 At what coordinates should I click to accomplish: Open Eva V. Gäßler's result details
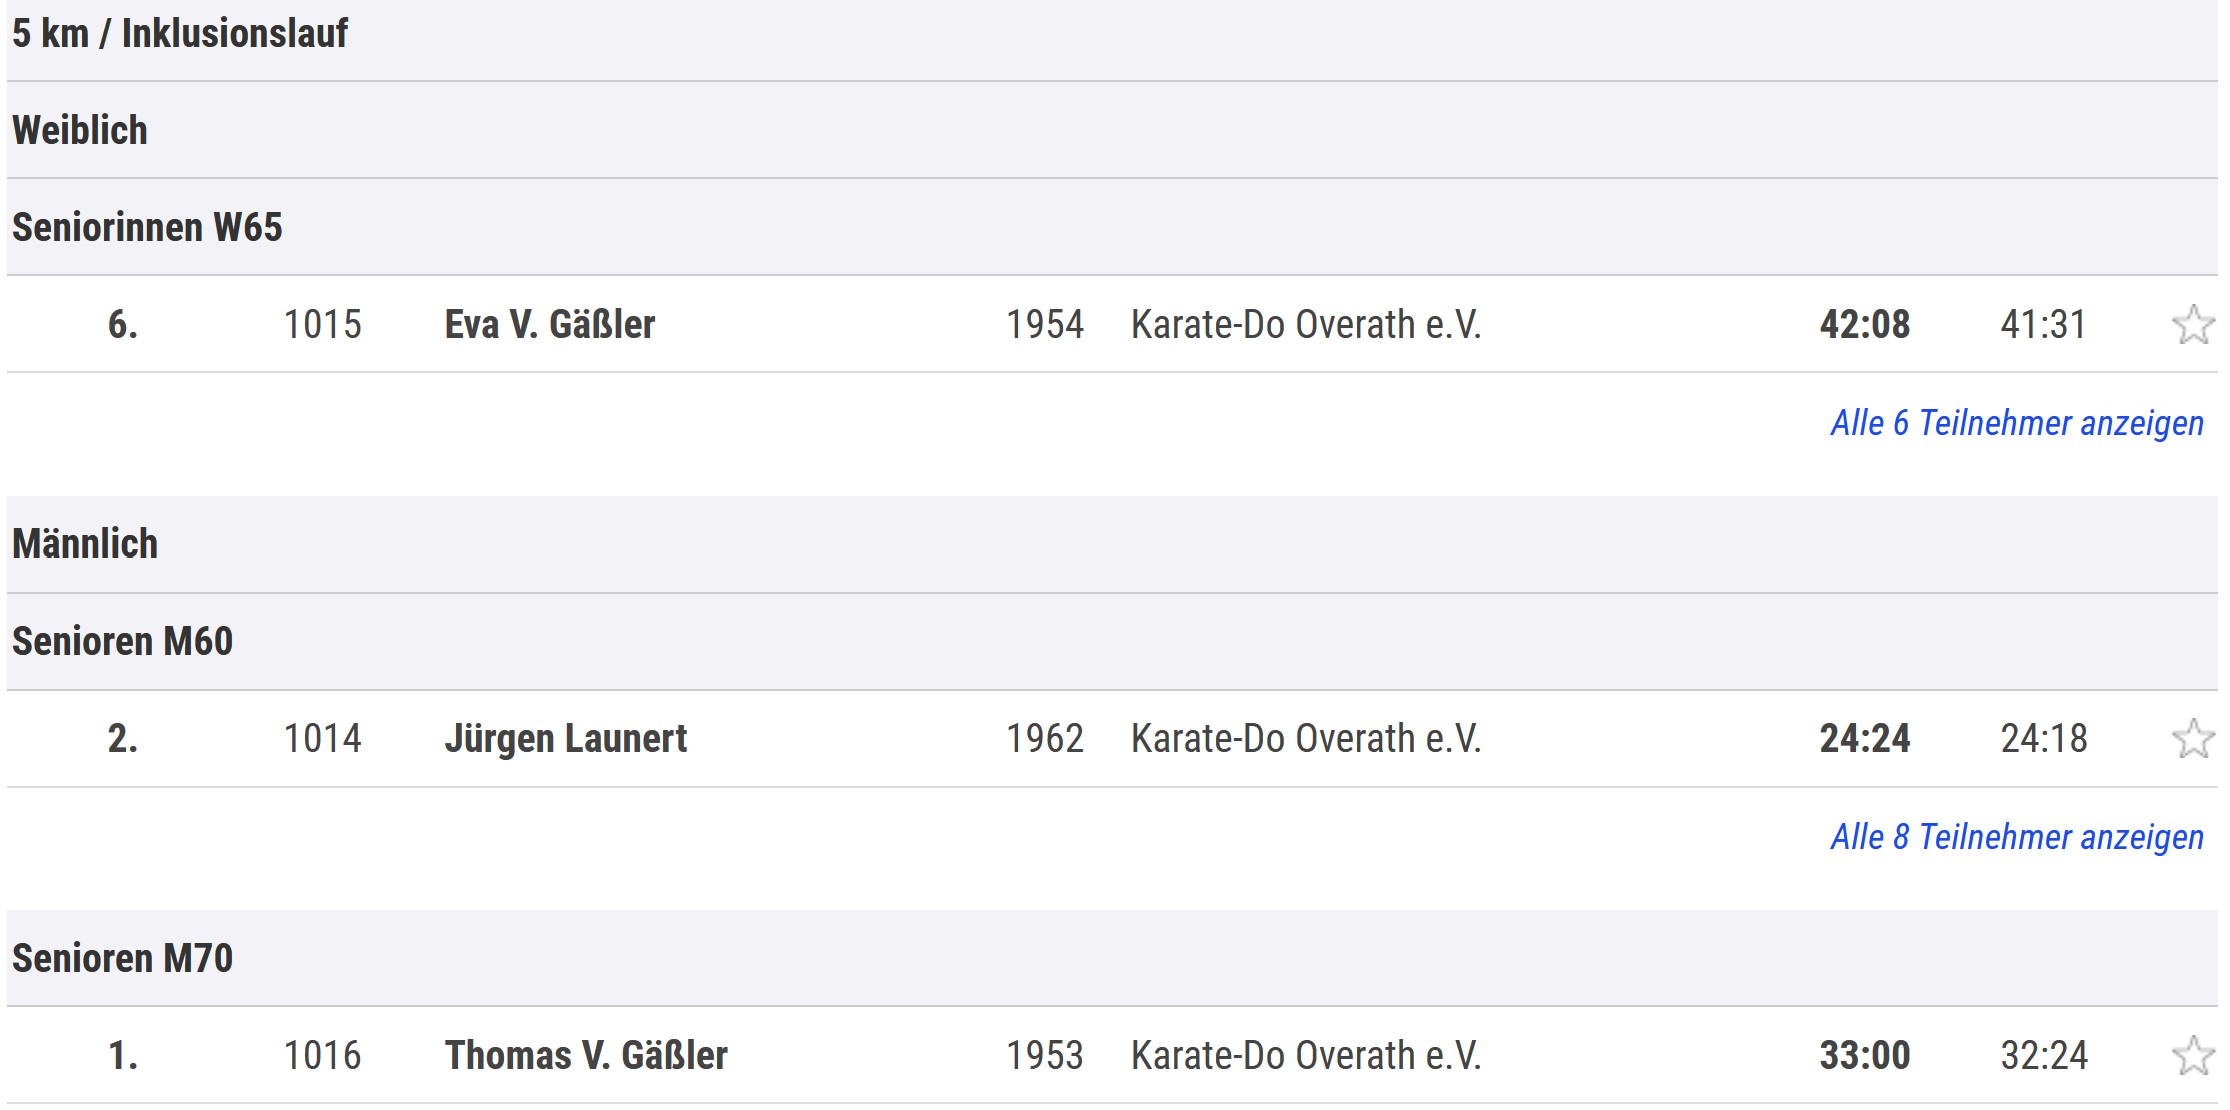click(x=549, y=325)
